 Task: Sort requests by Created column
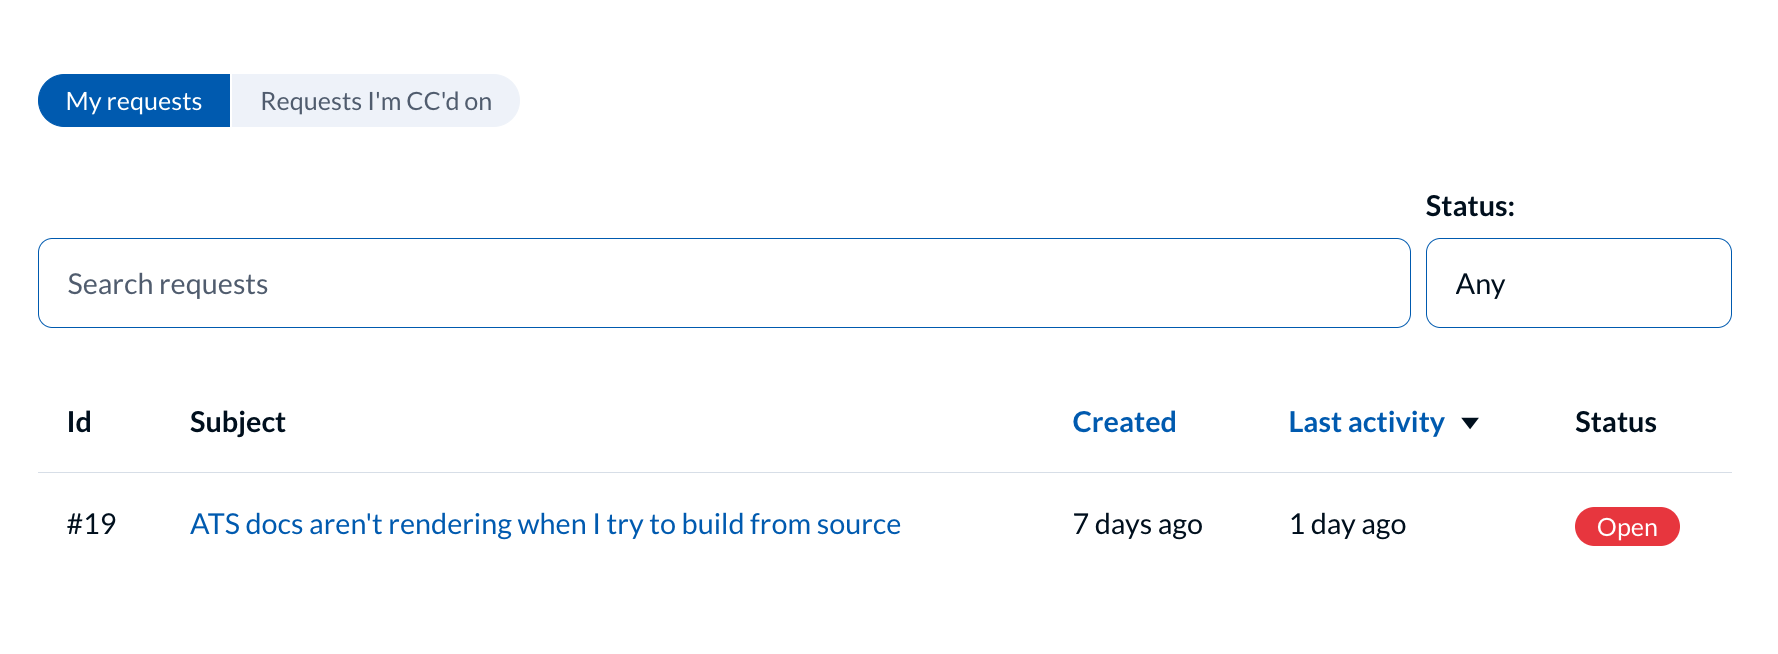tap(1124, 422)
